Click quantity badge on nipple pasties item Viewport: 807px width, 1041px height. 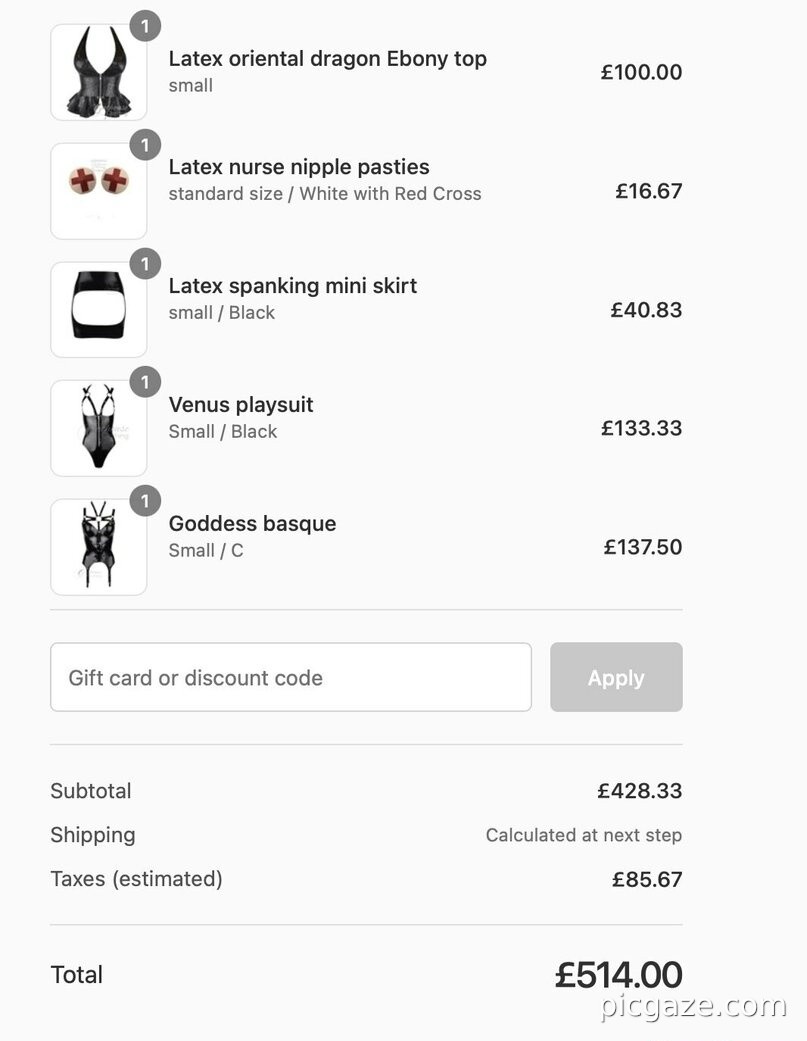[x=145, y=146]
